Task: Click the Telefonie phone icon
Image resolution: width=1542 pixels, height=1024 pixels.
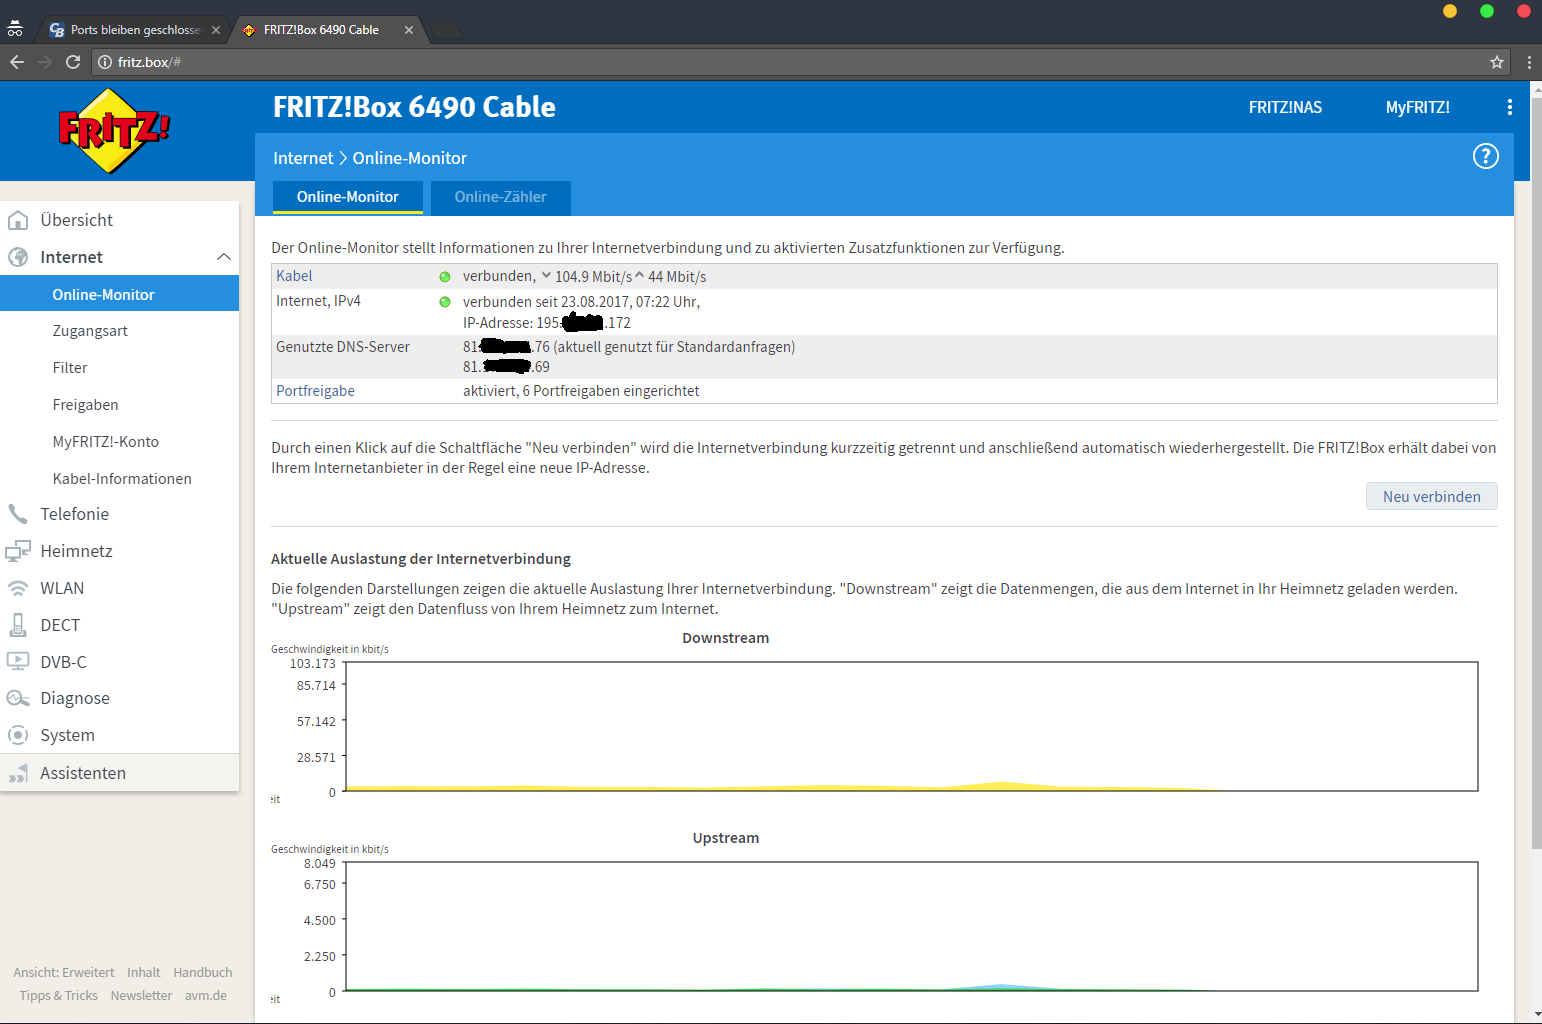Action: 18,514
